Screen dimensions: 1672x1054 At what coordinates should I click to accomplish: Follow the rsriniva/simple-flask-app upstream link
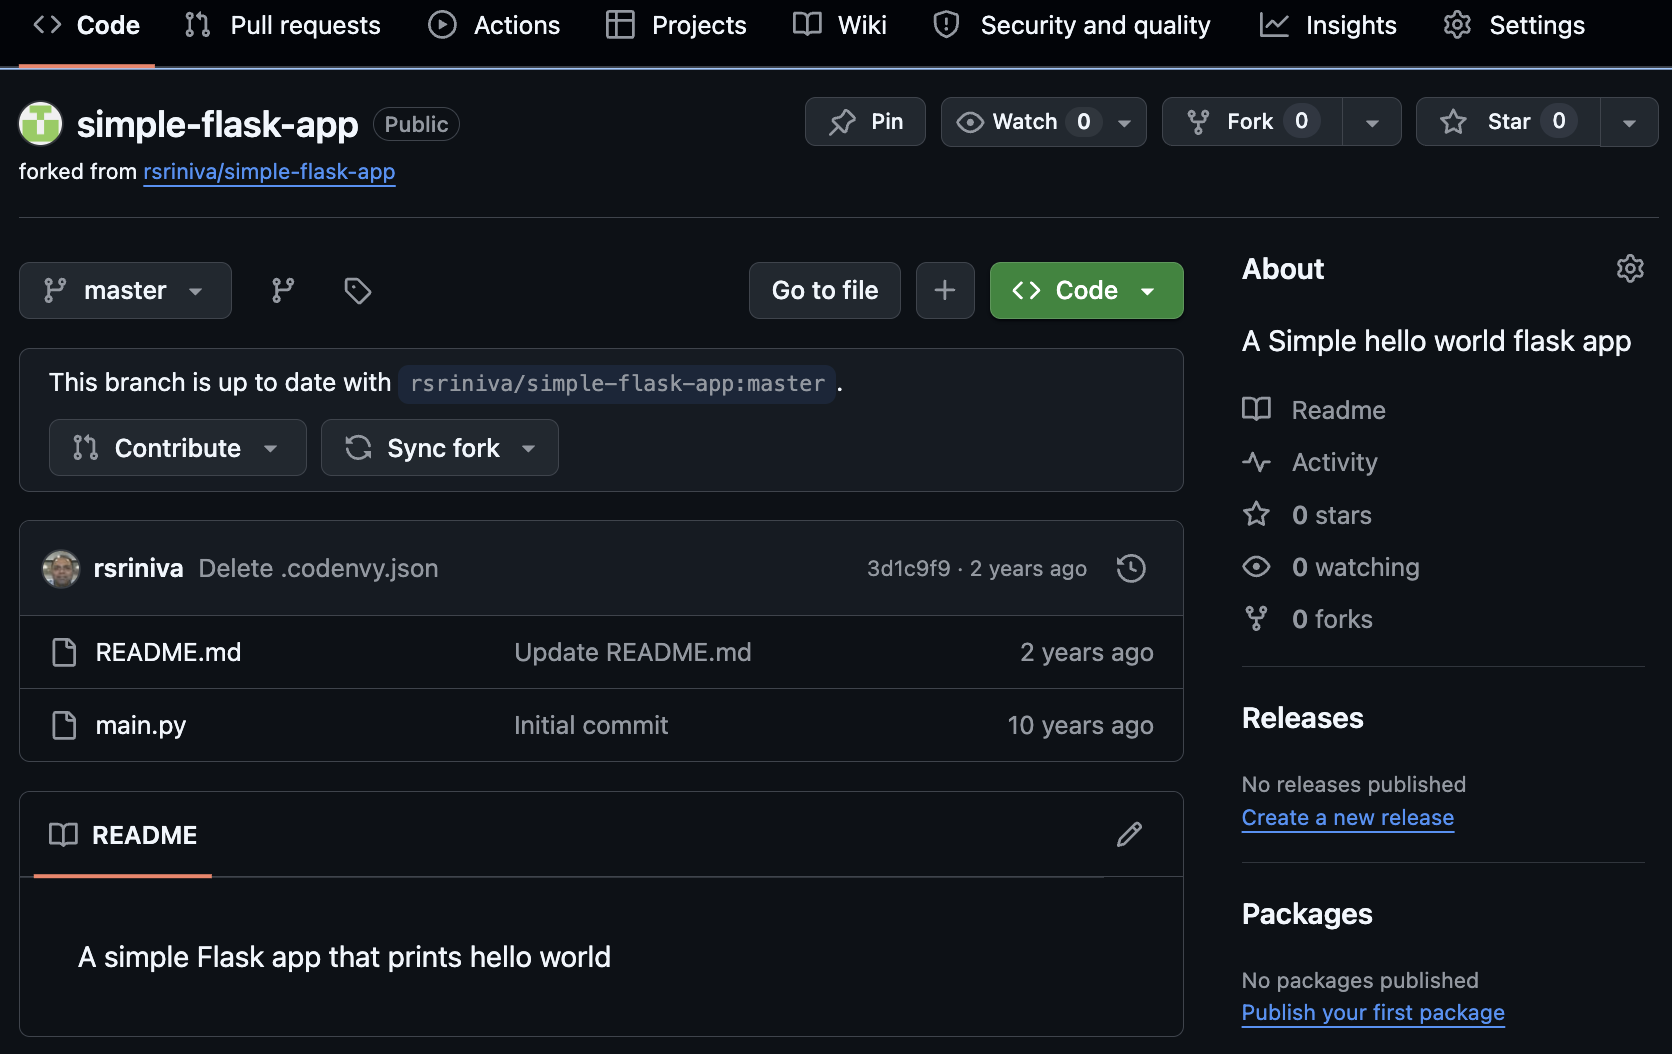click(x=269, y=172)
